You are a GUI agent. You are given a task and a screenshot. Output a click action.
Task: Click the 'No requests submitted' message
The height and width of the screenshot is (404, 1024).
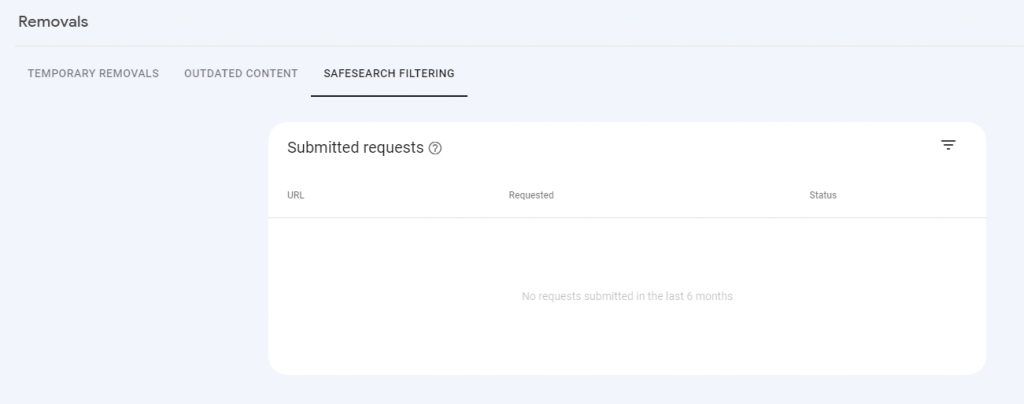click(x=627, y=296)
